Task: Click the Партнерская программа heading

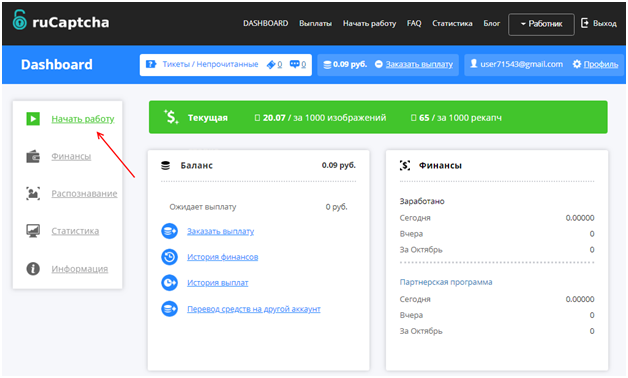Action: (446, 282)
